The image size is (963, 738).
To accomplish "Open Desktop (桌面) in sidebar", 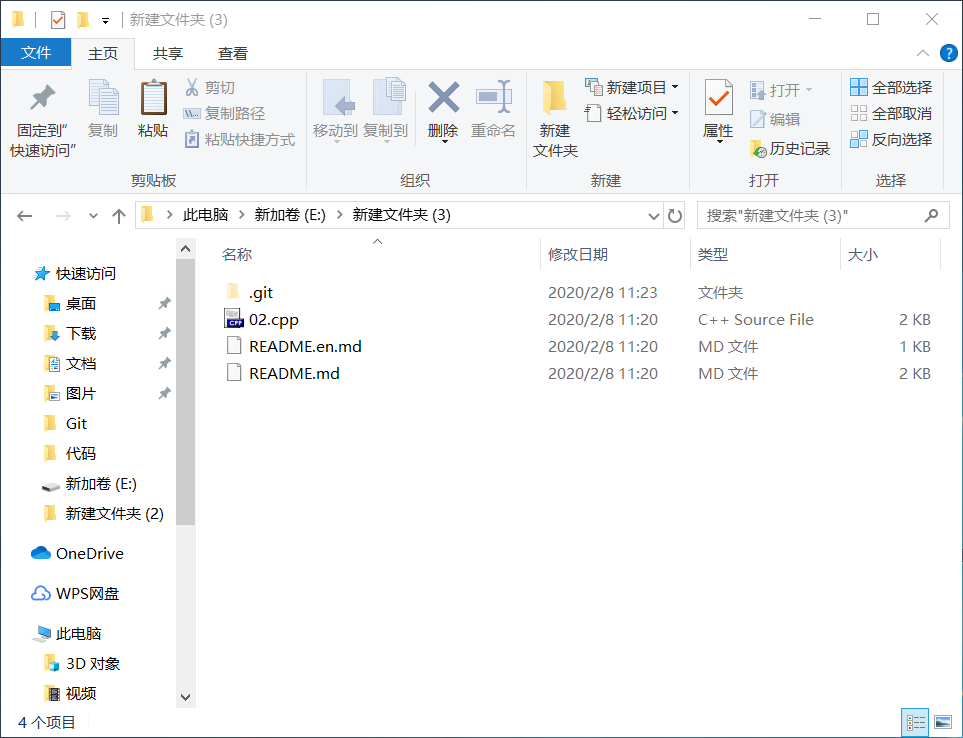I will (71, 303).
